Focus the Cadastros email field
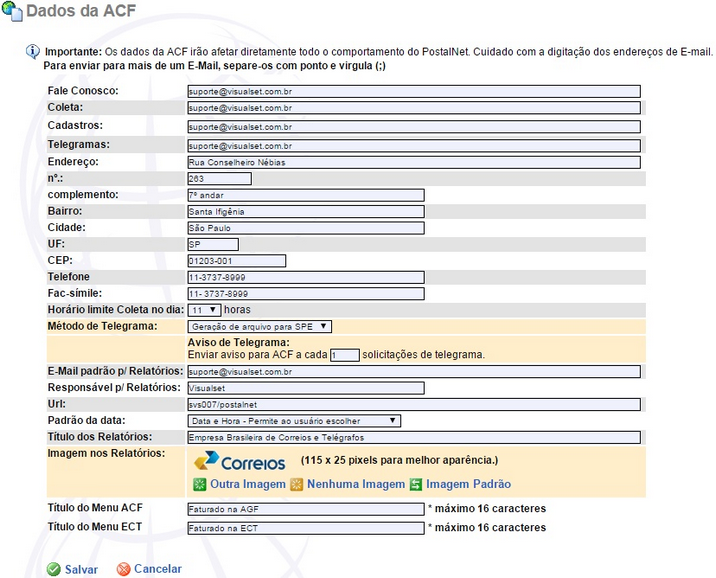Image resolution: width=716 pixels, height=578 pixels. 414,127
